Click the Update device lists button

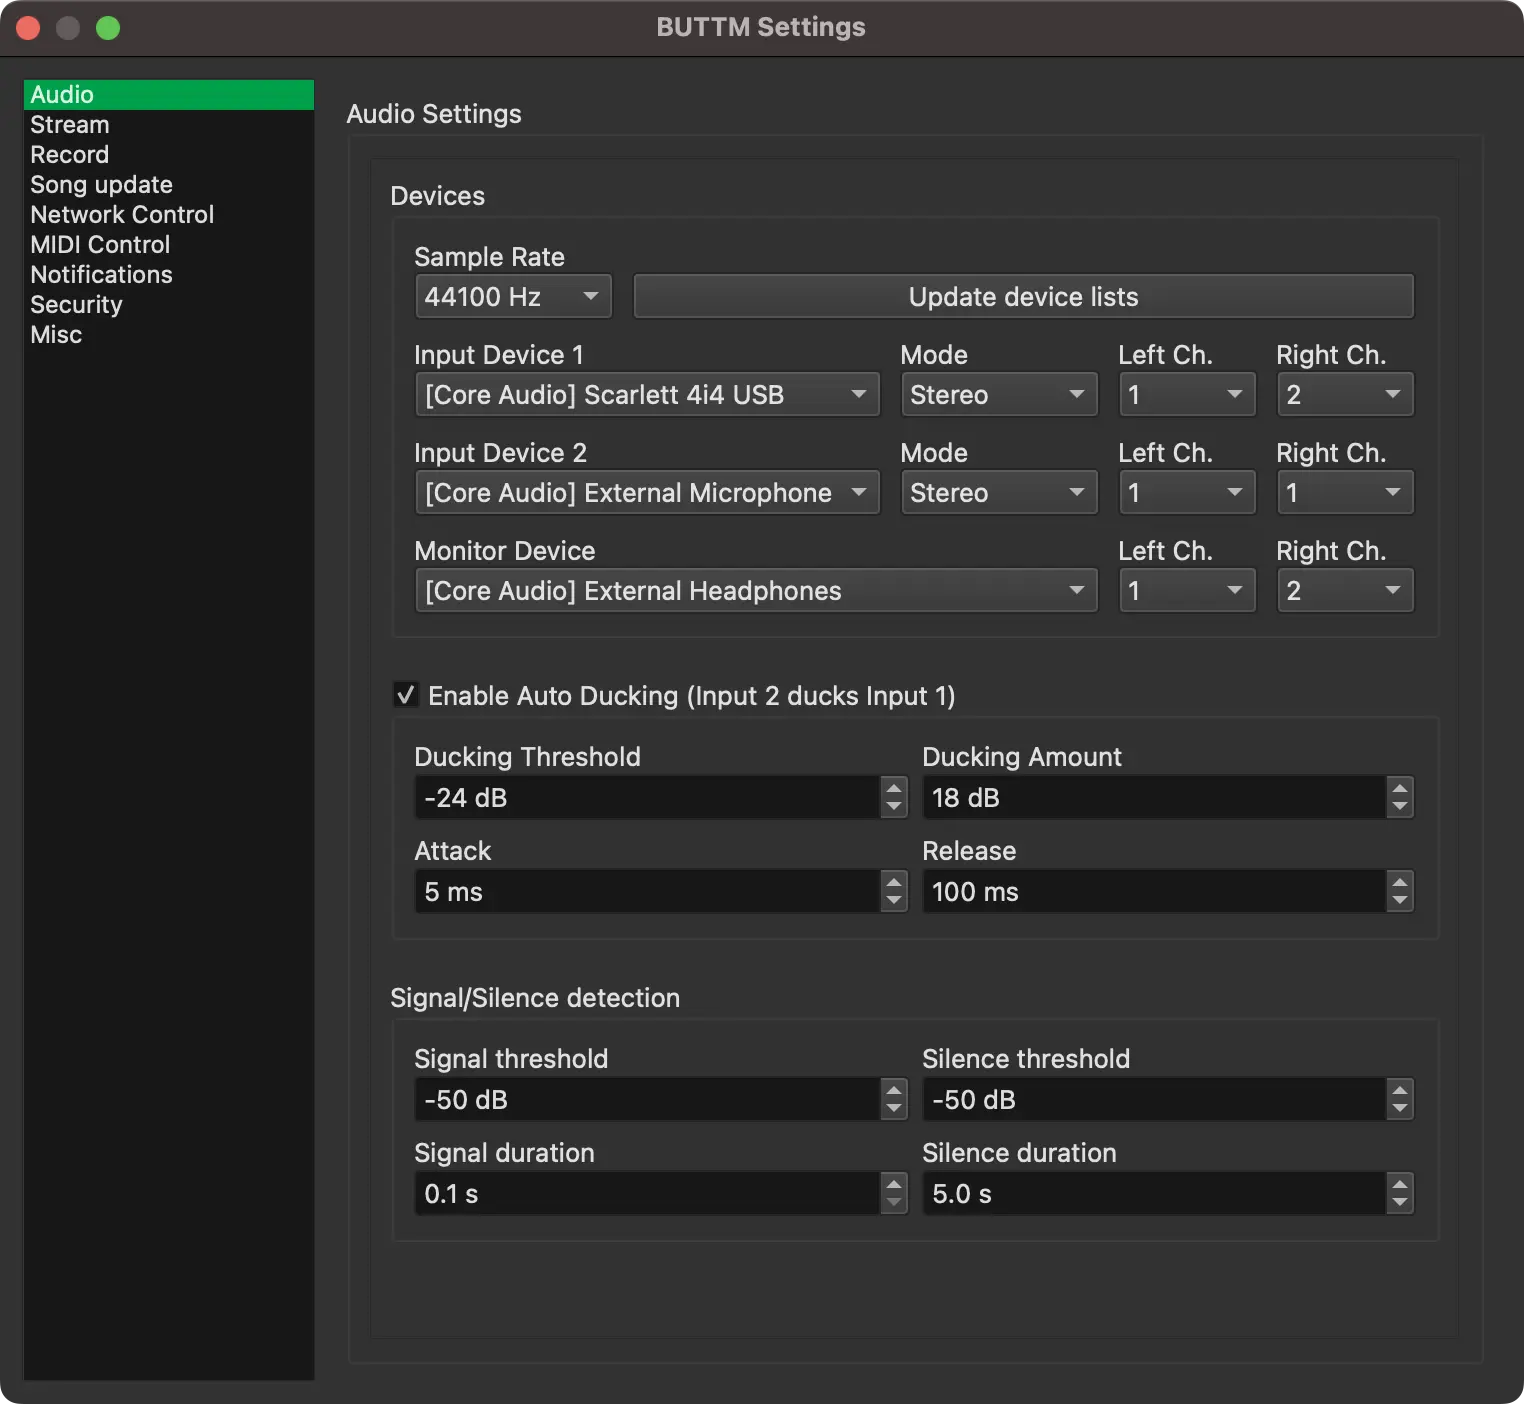click(x=1022, y=296)
